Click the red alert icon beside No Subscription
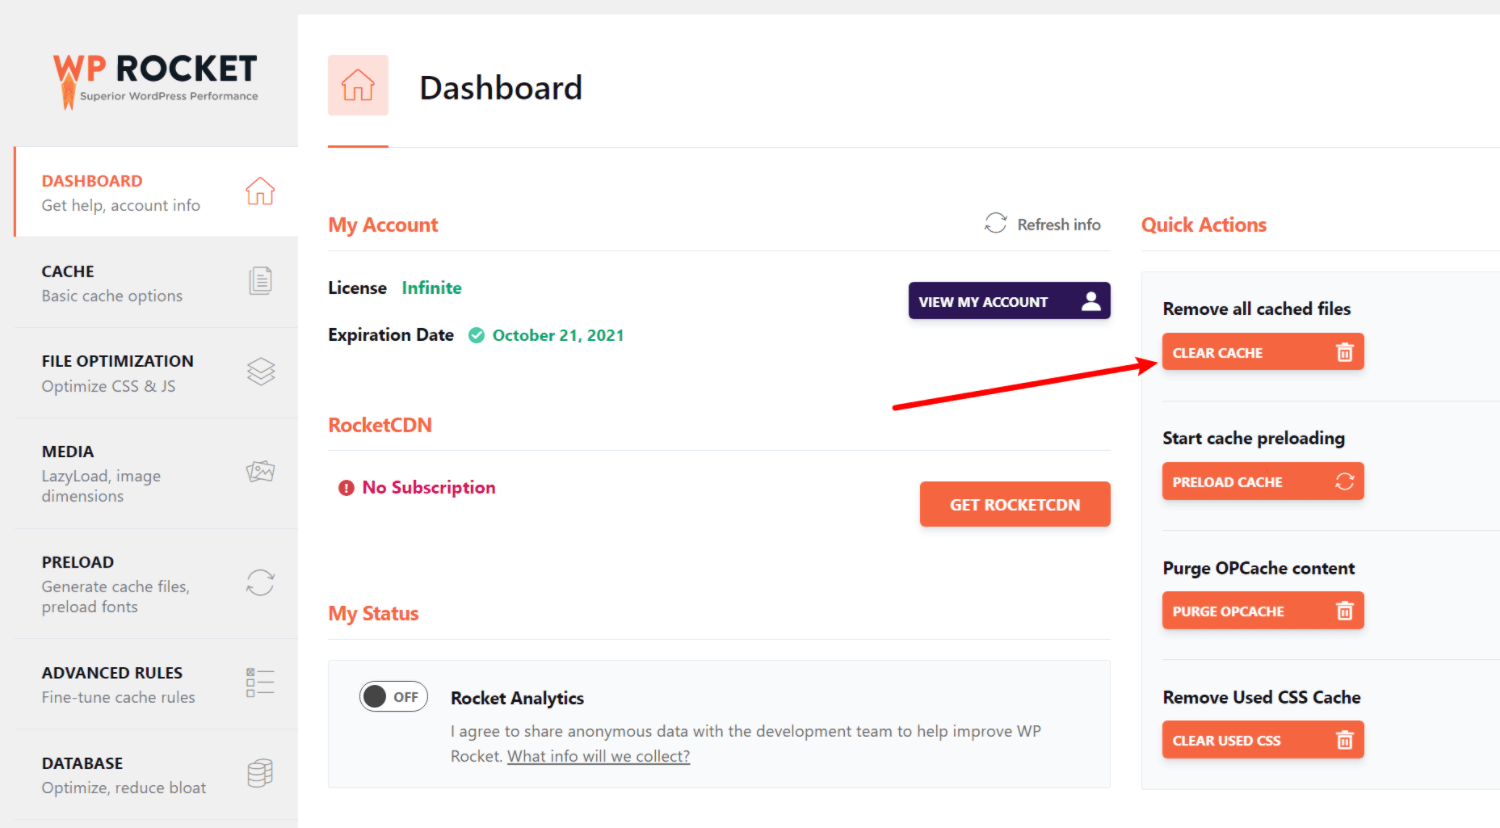 pyautogui.click(x=346, y=488)
